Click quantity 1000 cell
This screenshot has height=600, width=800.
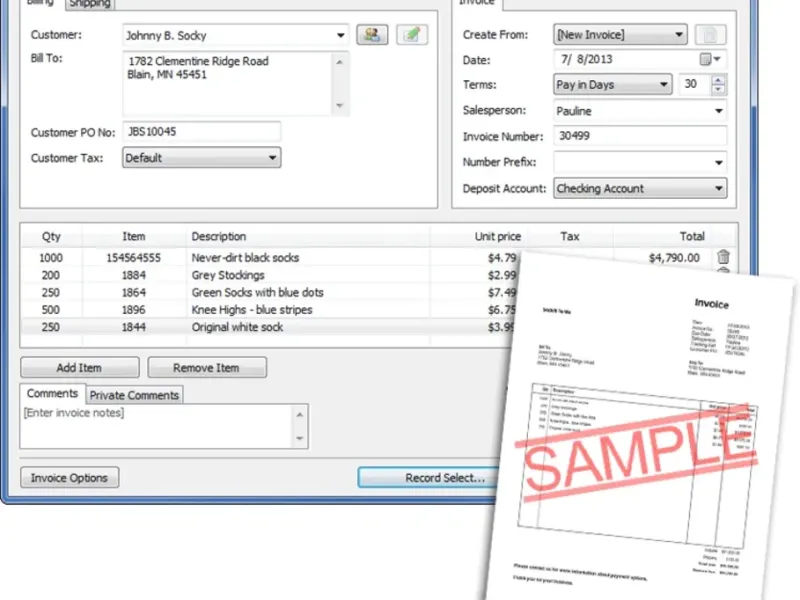point(51,258)
